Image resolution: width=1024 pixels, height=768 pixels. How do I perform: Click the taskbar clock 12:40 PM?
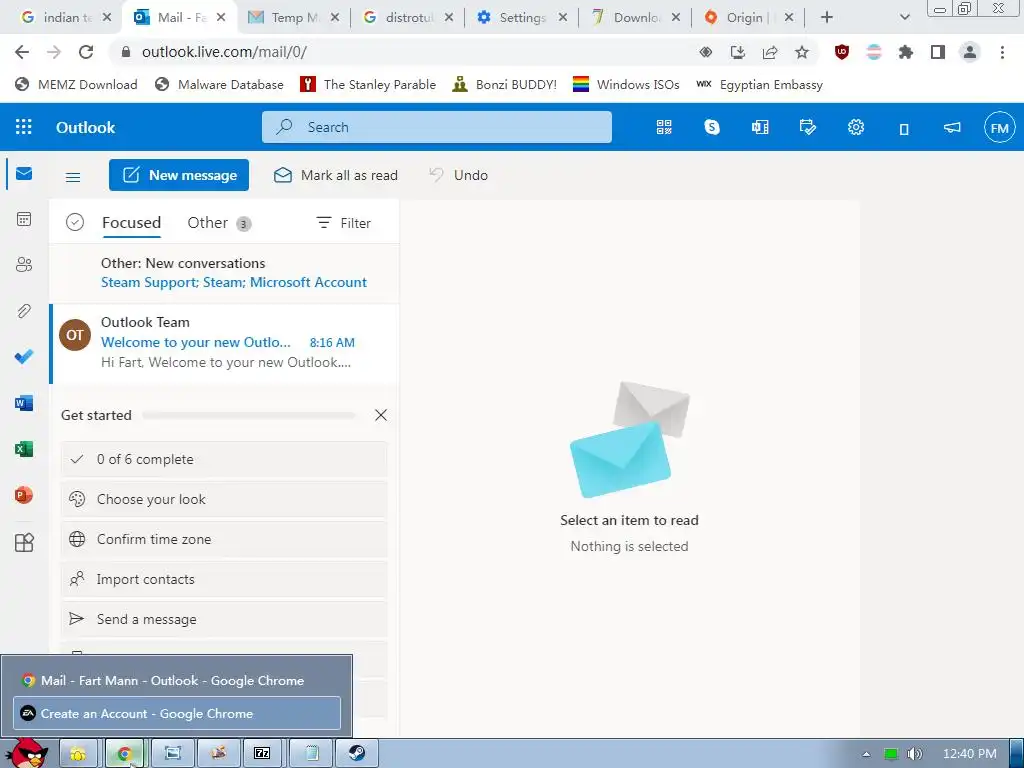(969, 754)
